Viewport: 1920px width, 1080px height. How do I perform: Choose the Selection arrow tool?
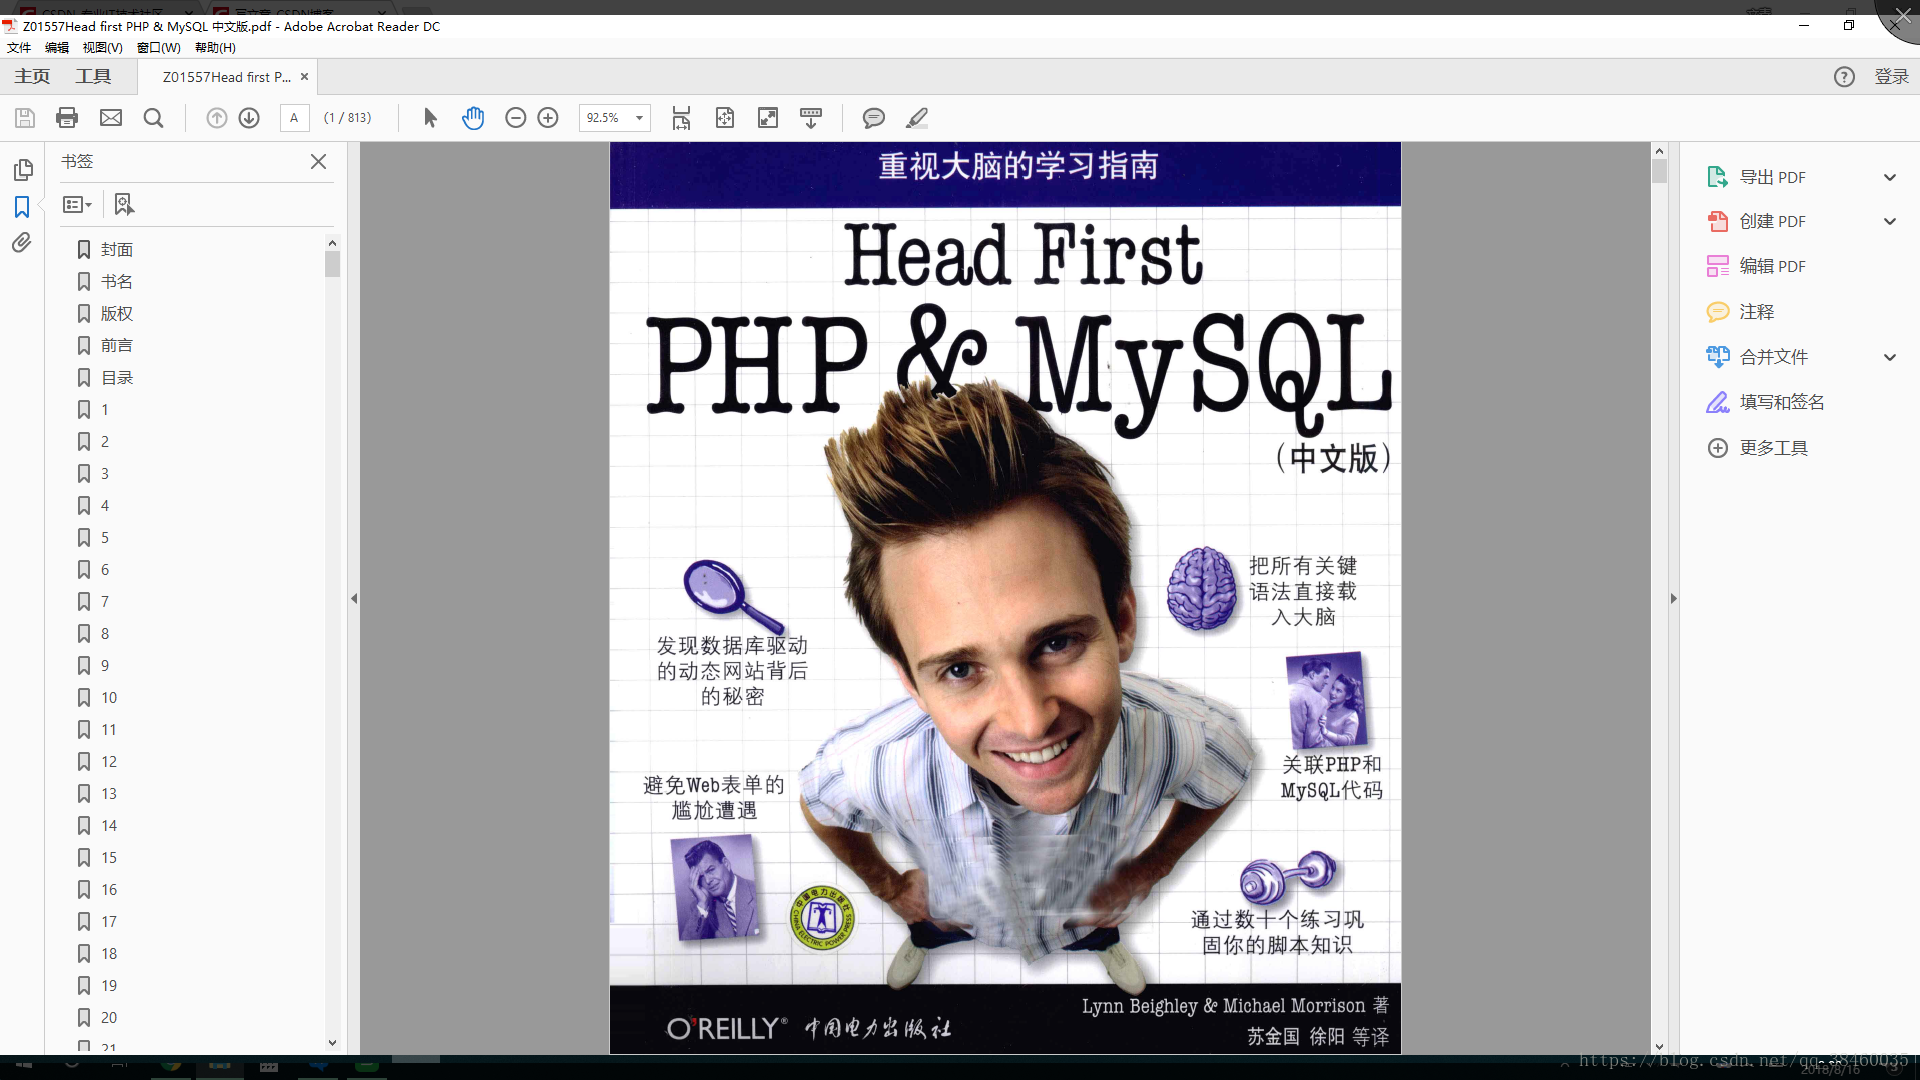tap(430, 118)
